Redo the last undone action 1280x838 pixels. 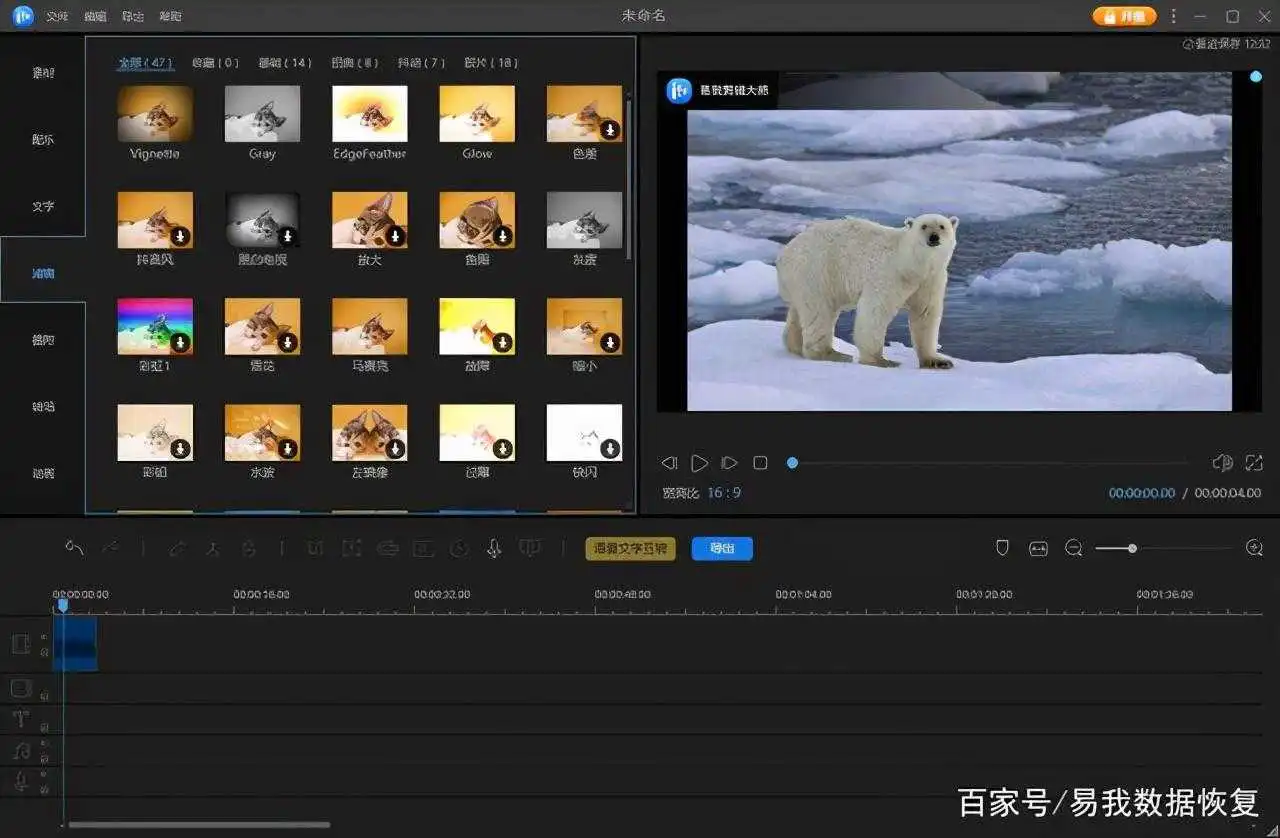click(110, 548)
